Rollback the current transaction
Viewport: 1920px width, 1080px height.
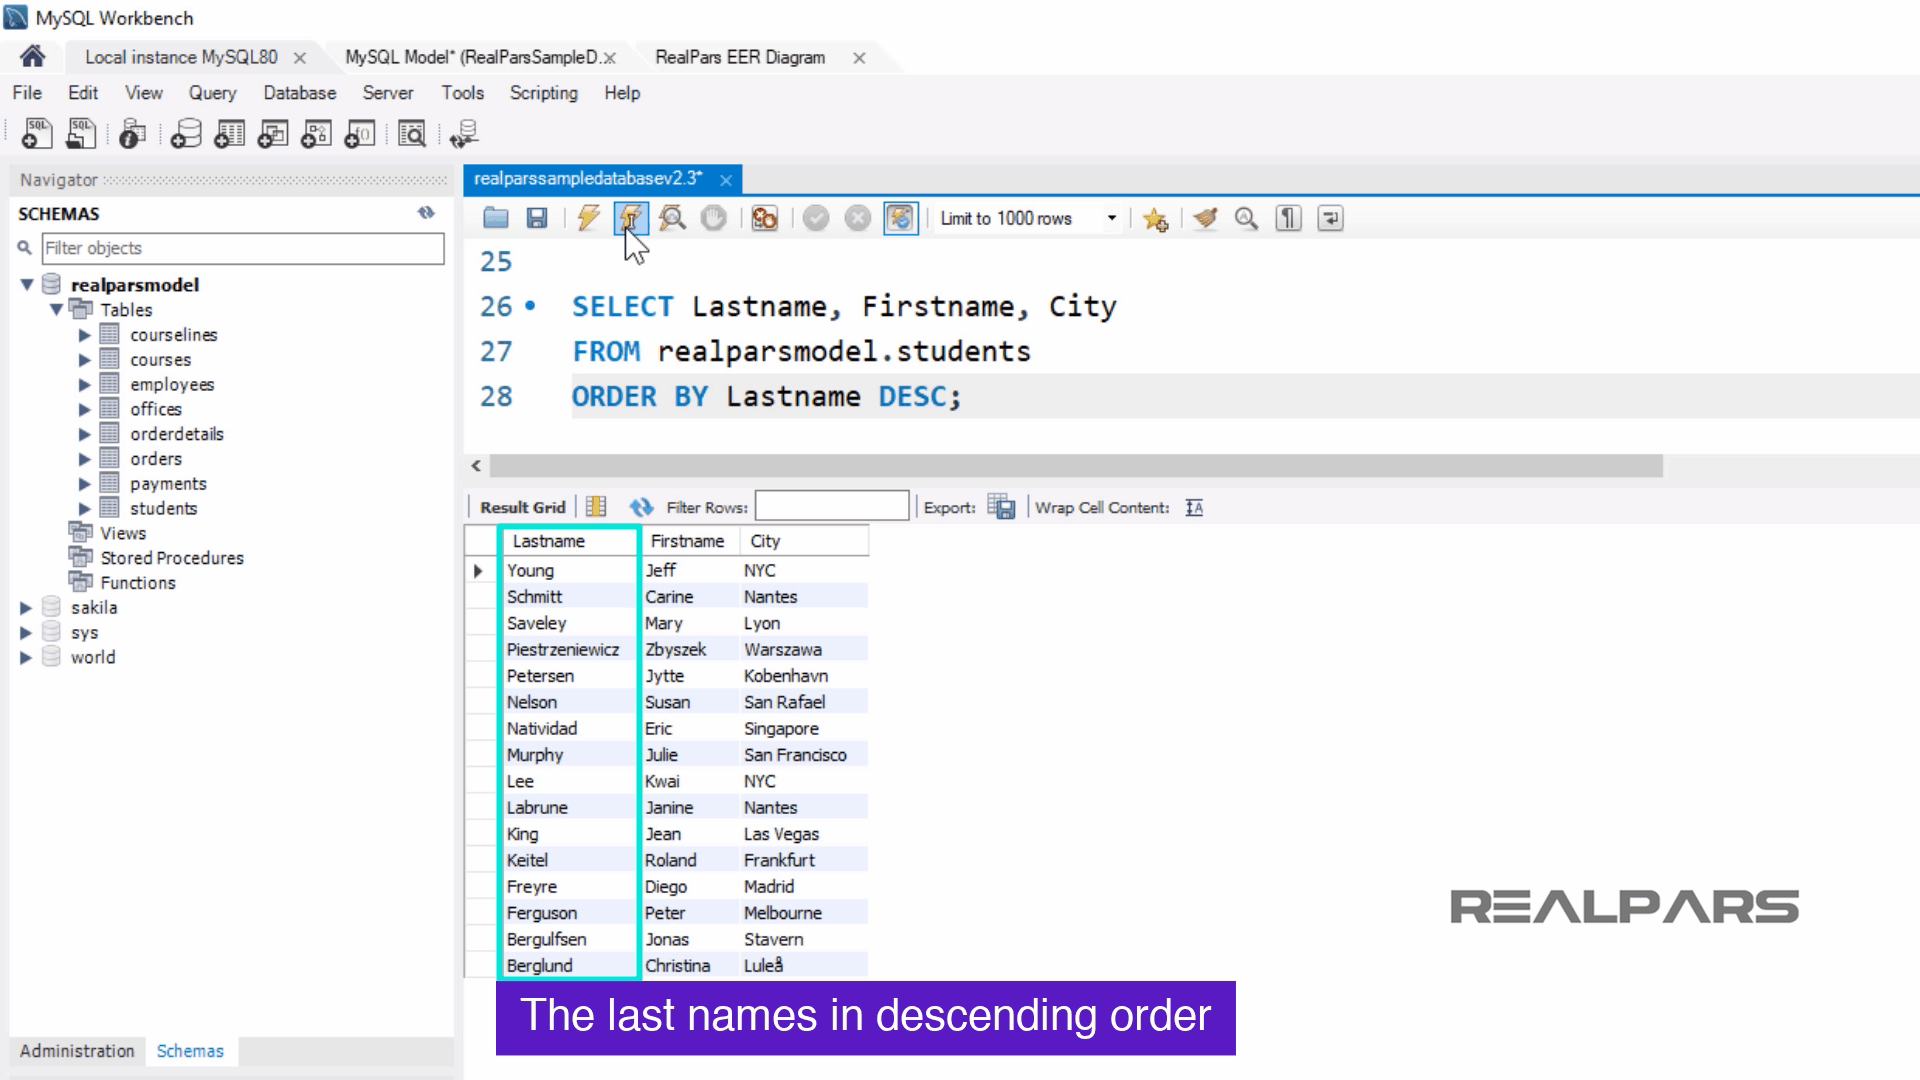point(857,218)
